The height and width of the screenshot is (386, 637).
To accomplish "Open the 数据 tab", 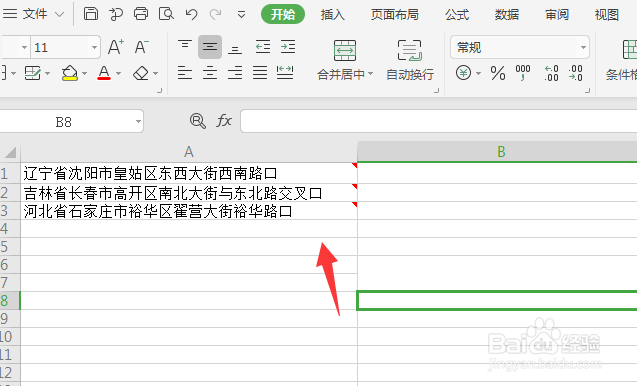I will 507,15.
